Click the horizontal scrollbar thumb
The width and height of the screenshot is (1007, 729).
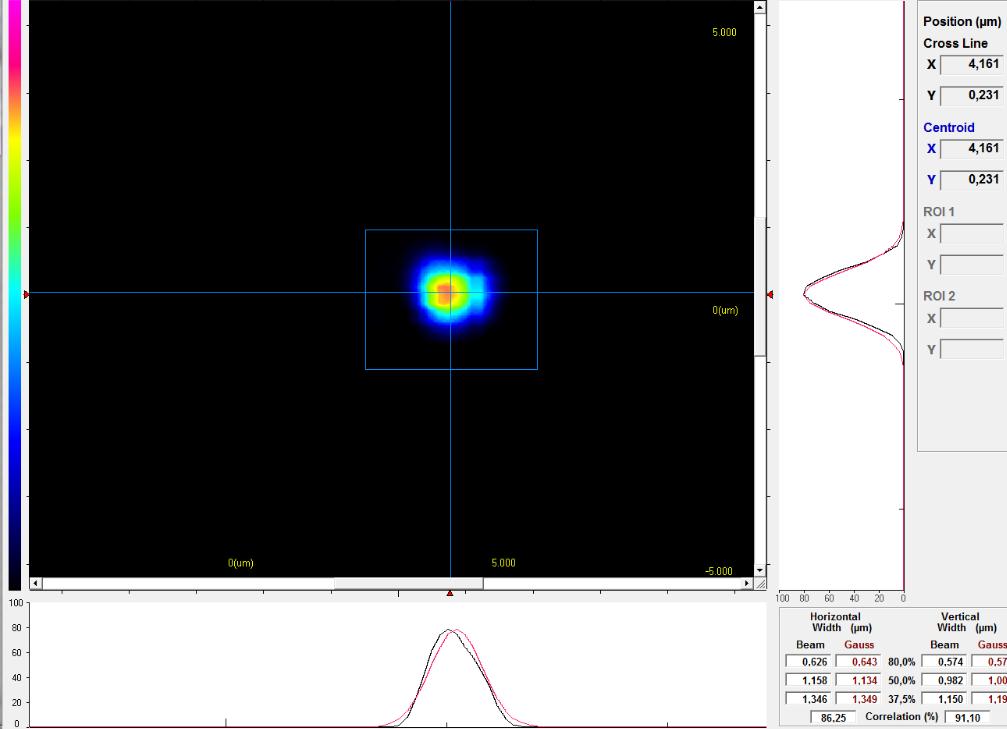(x=408, y=583)
